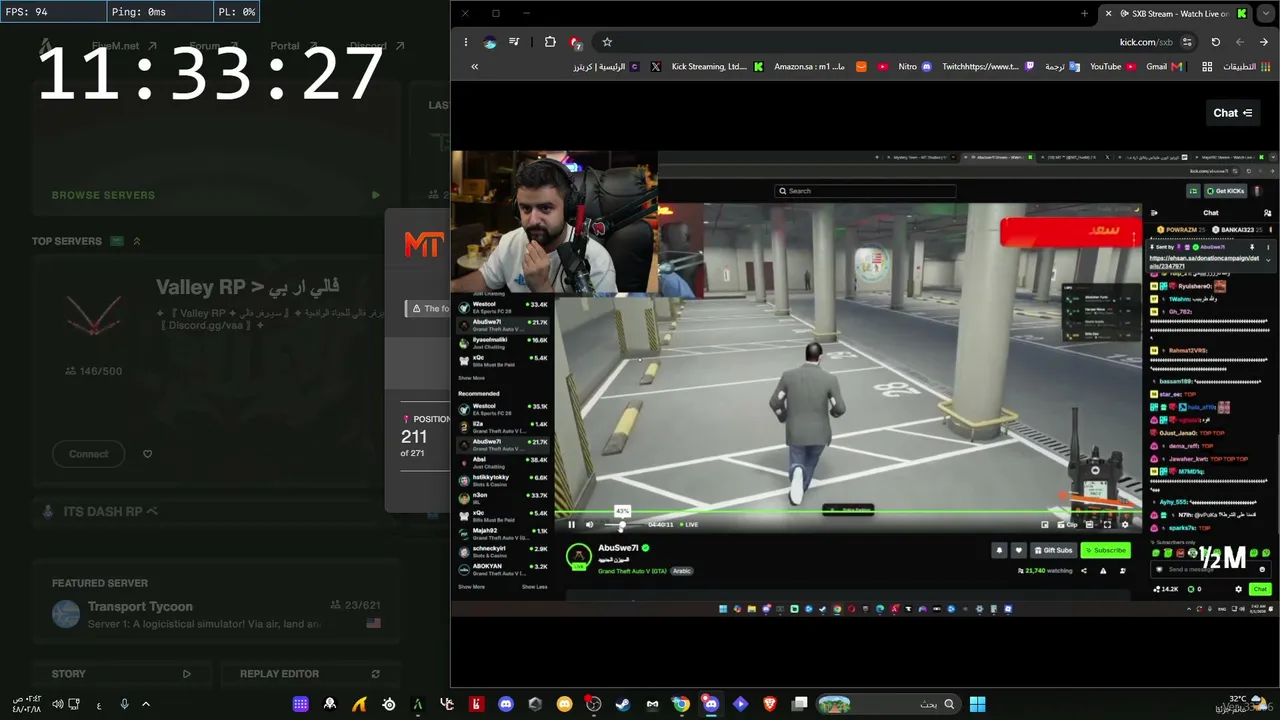
Task: Open the Gmail bookmark
Action: coord(1164,67)
